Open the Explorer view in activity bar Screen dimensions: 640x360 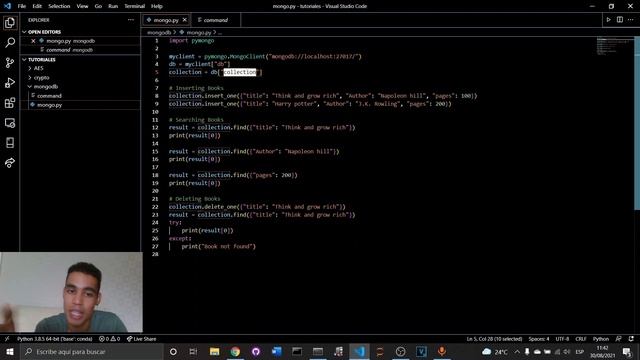pos(10,22)
